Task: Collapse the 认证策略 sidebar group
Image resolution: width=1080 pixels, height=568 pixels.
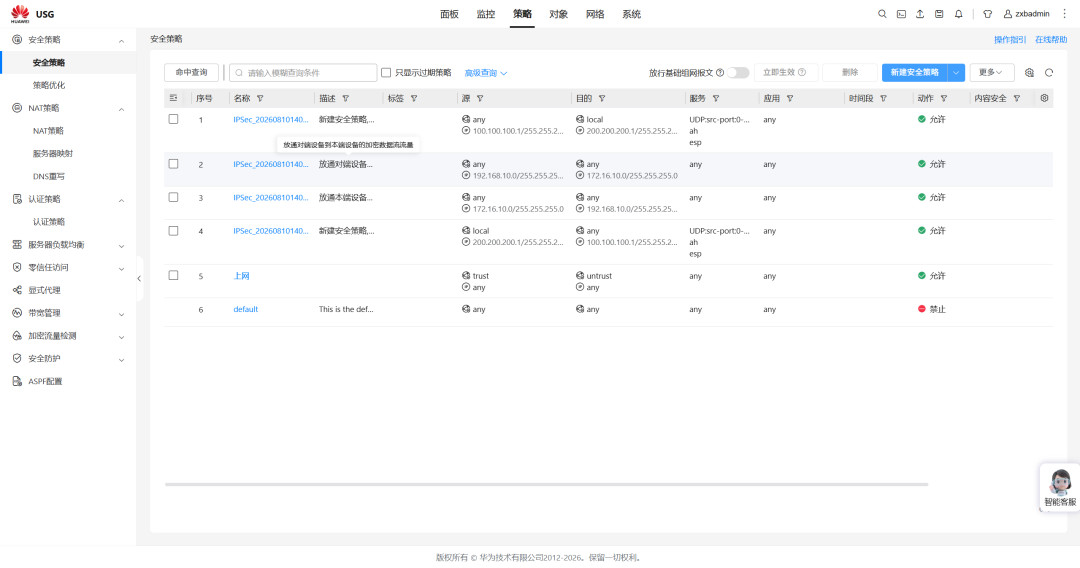Action: [121, 200]
